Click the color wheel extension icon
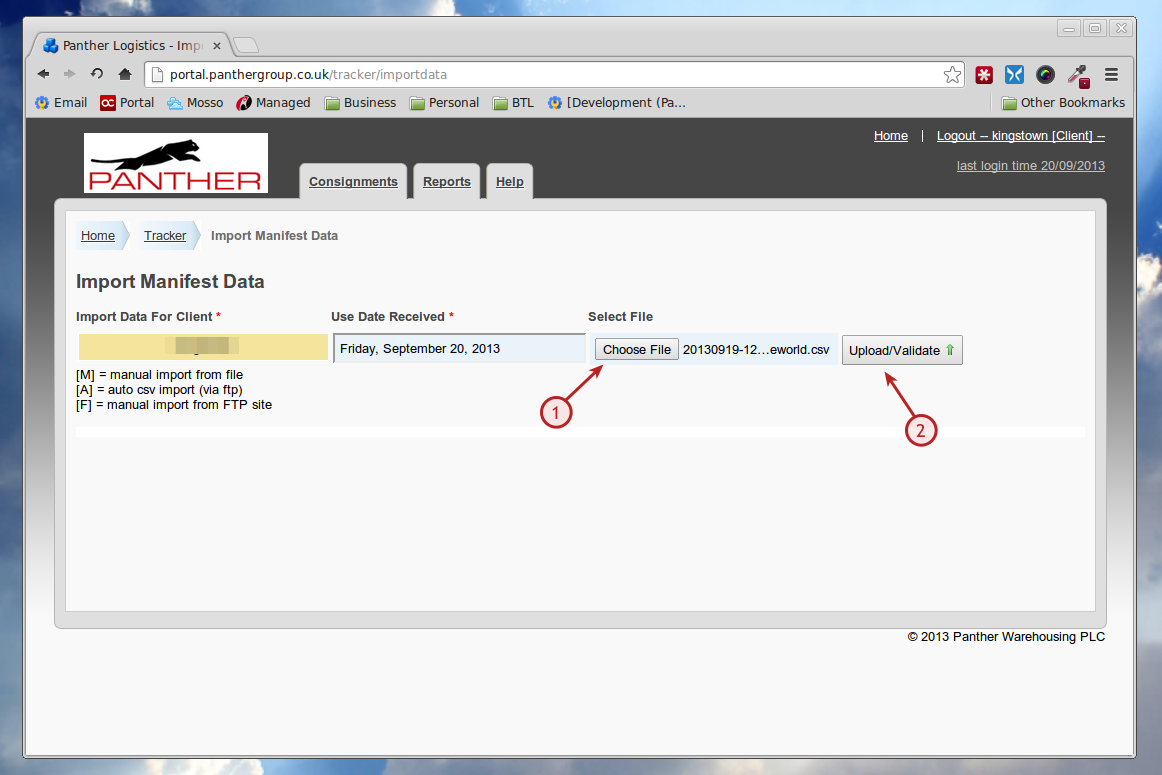 tap(1045, 74)
